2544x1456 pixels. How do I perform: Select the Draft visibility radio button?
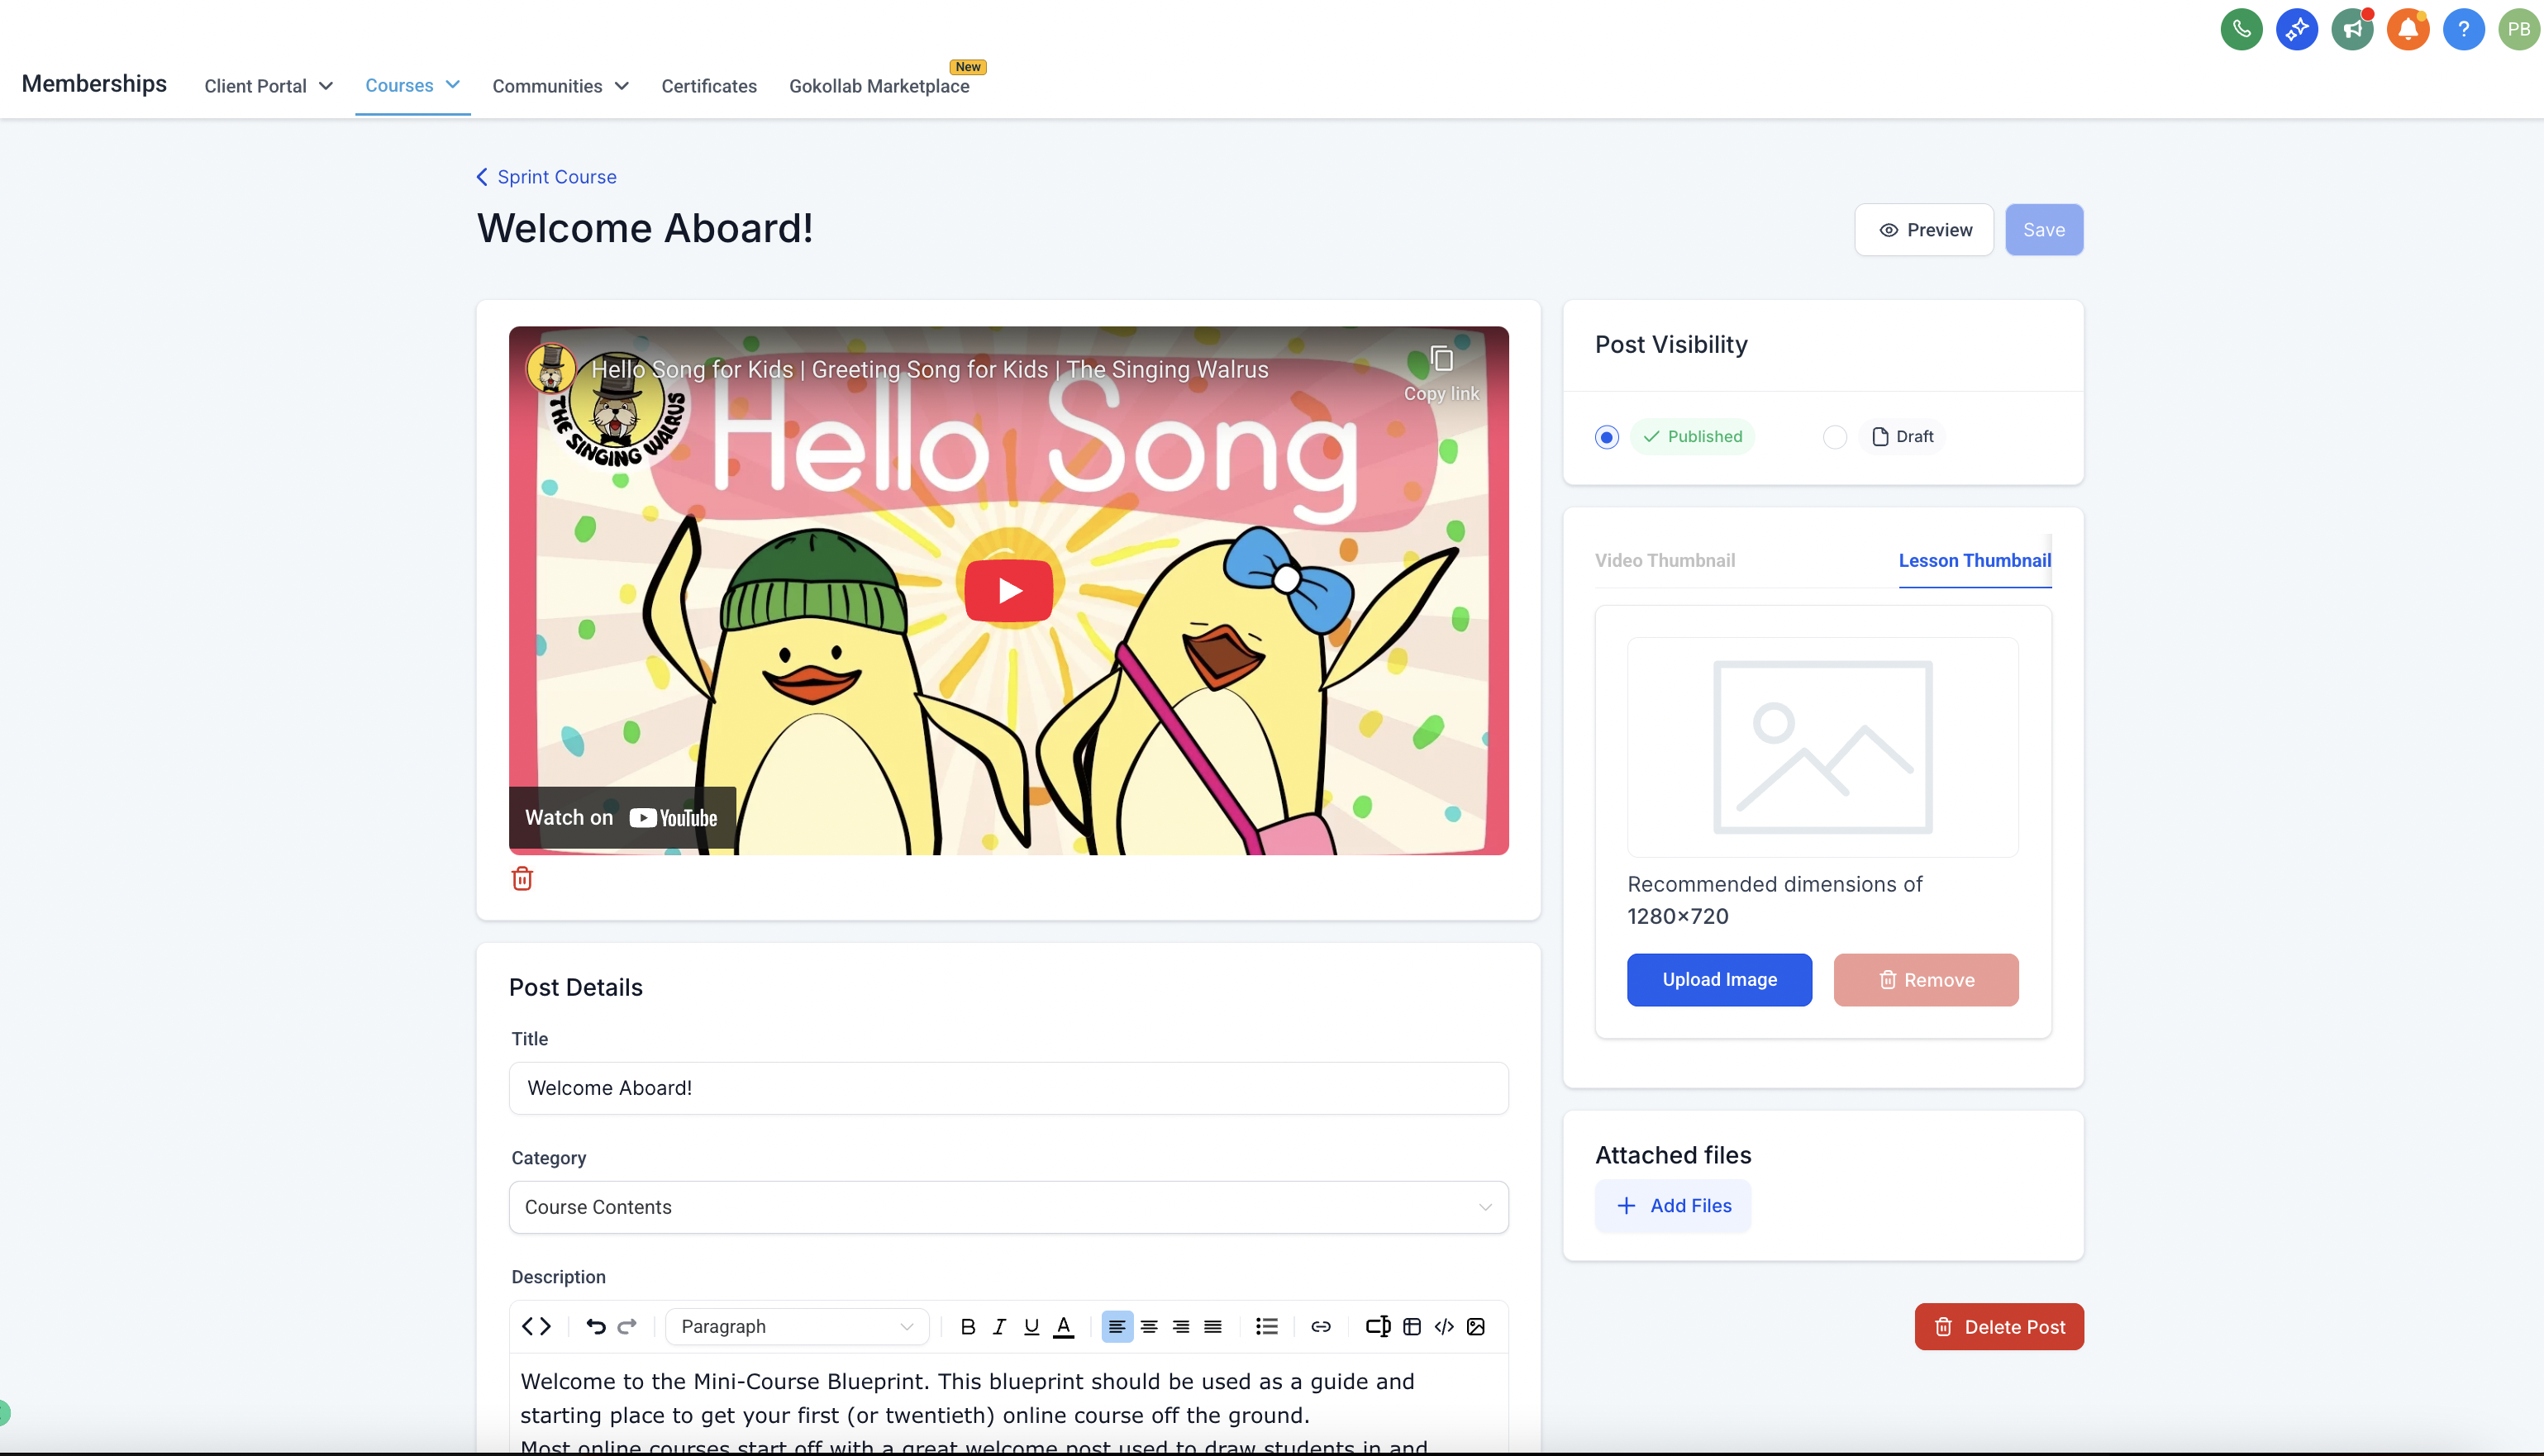1835,437
